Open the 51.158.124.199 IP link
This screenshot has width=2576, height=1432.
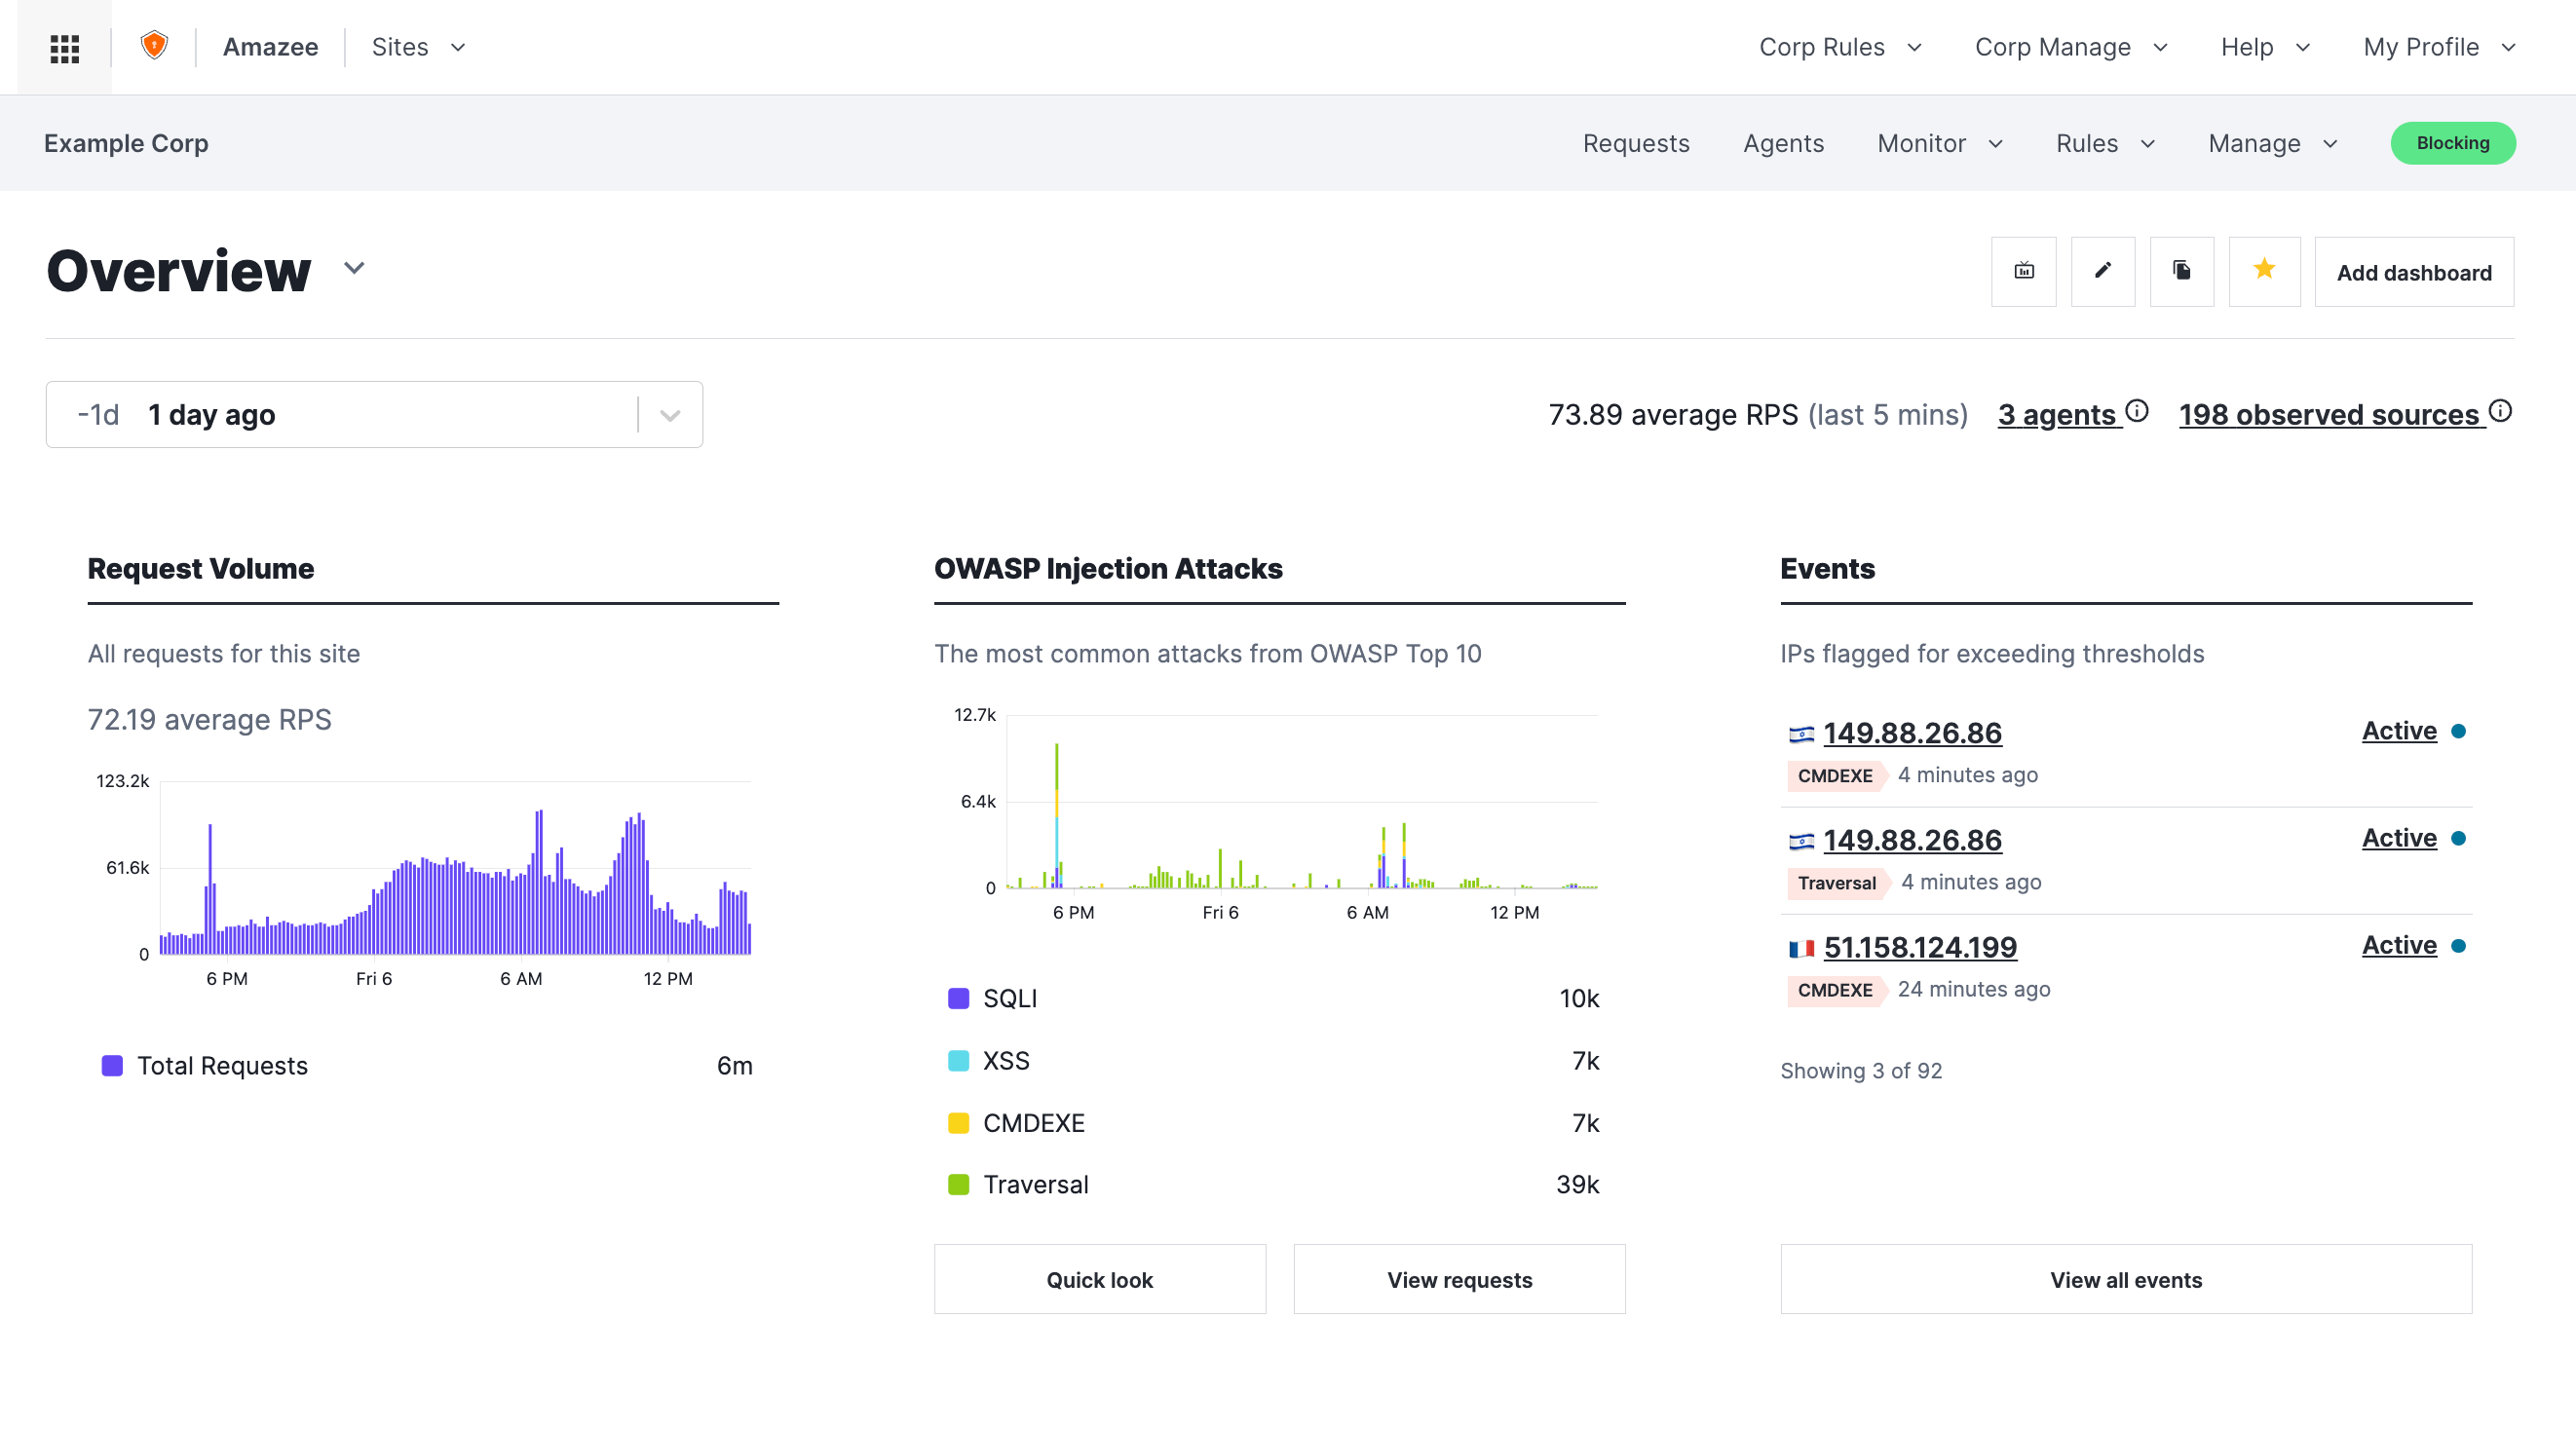coord(1919,946)
